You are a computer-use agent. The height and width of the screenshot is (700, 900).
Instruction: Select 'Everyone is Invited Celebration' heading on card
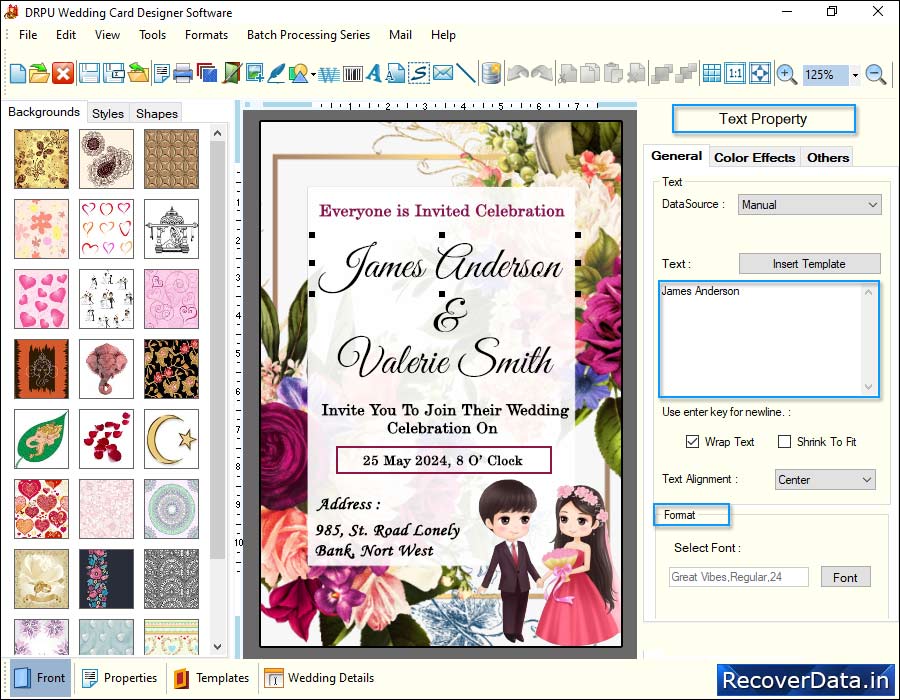point(442,211)
